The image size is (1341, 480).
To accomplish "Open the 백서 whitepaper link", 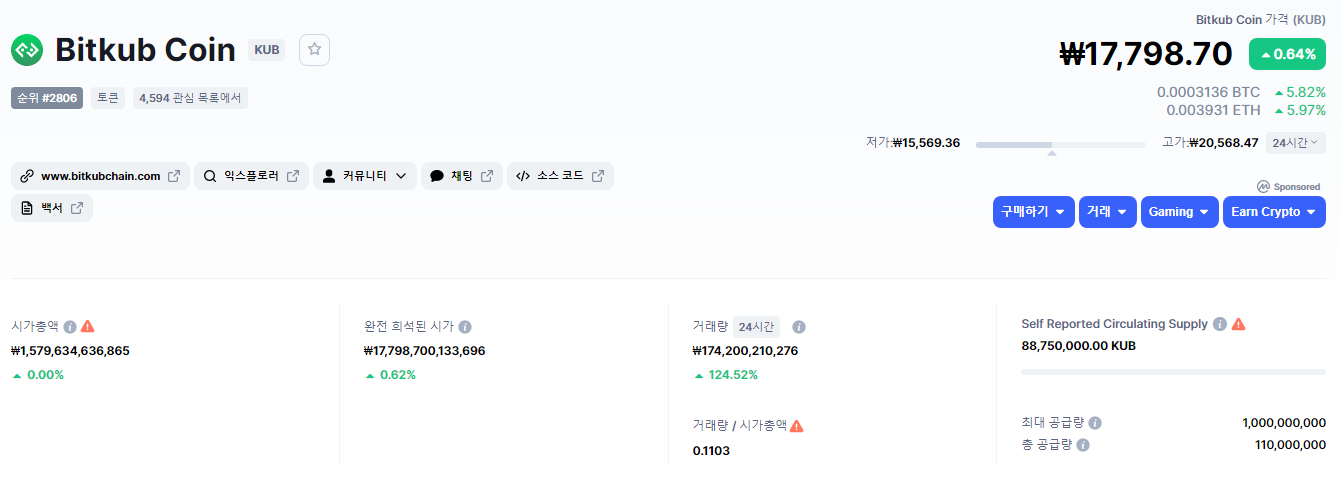I will tap(52, 208).
